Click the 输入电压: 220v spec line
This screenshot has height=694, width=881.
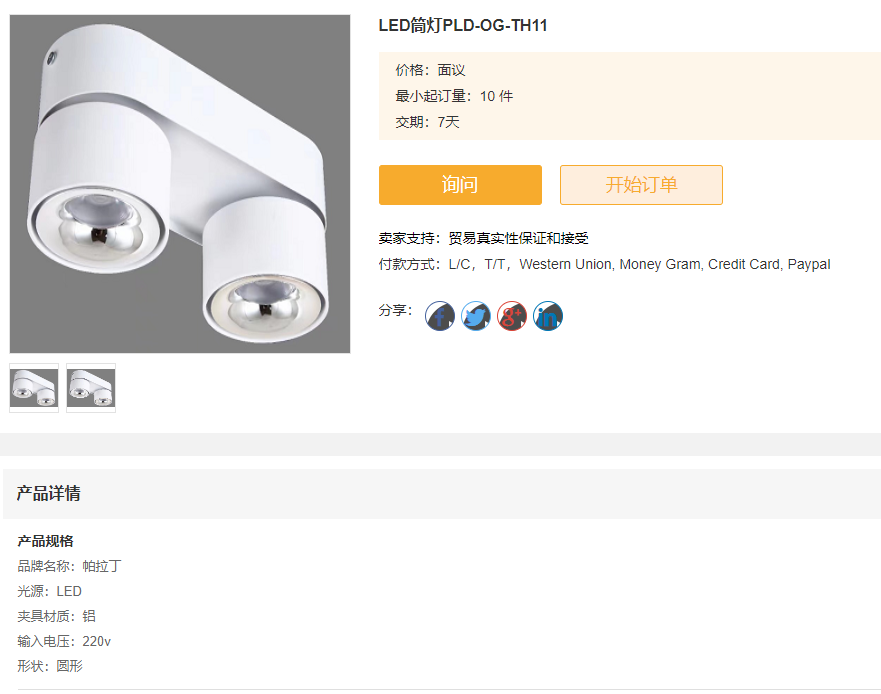click(x=64, y=641)
